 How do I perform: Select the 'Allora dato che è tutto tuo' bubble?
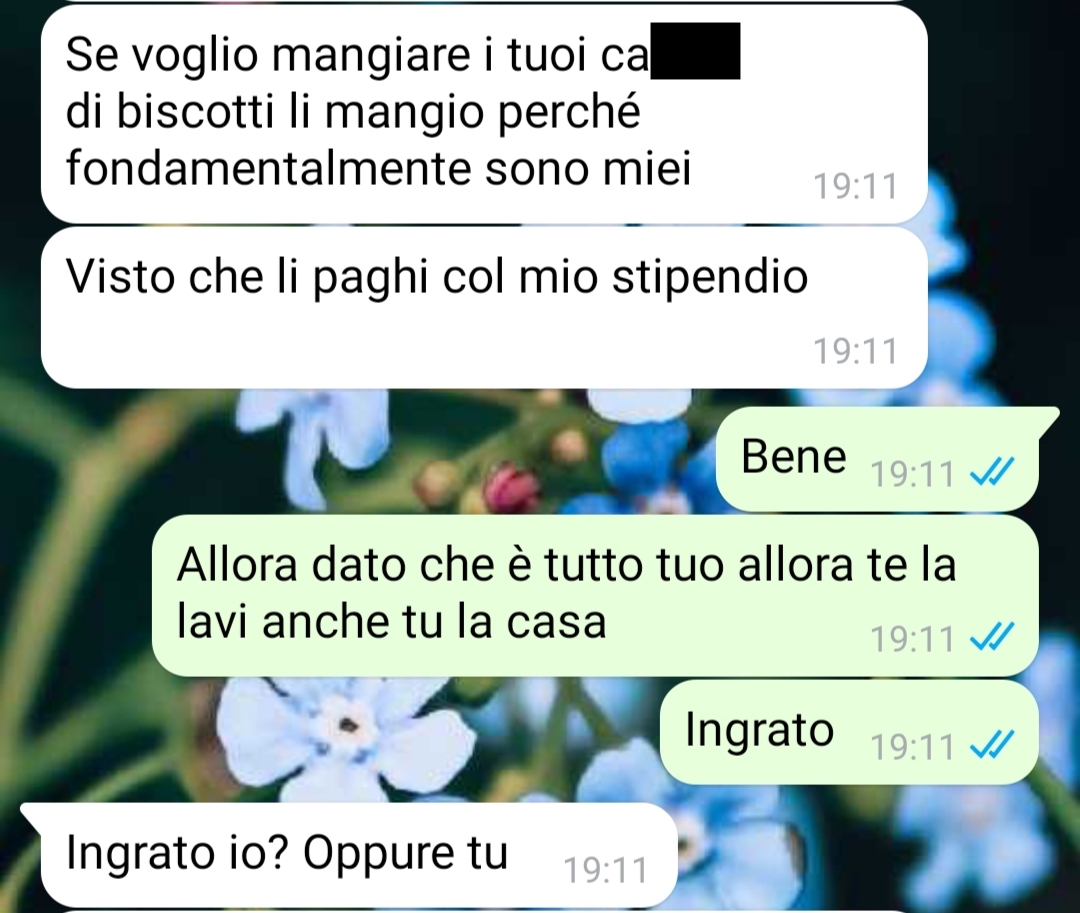[595, 596]
